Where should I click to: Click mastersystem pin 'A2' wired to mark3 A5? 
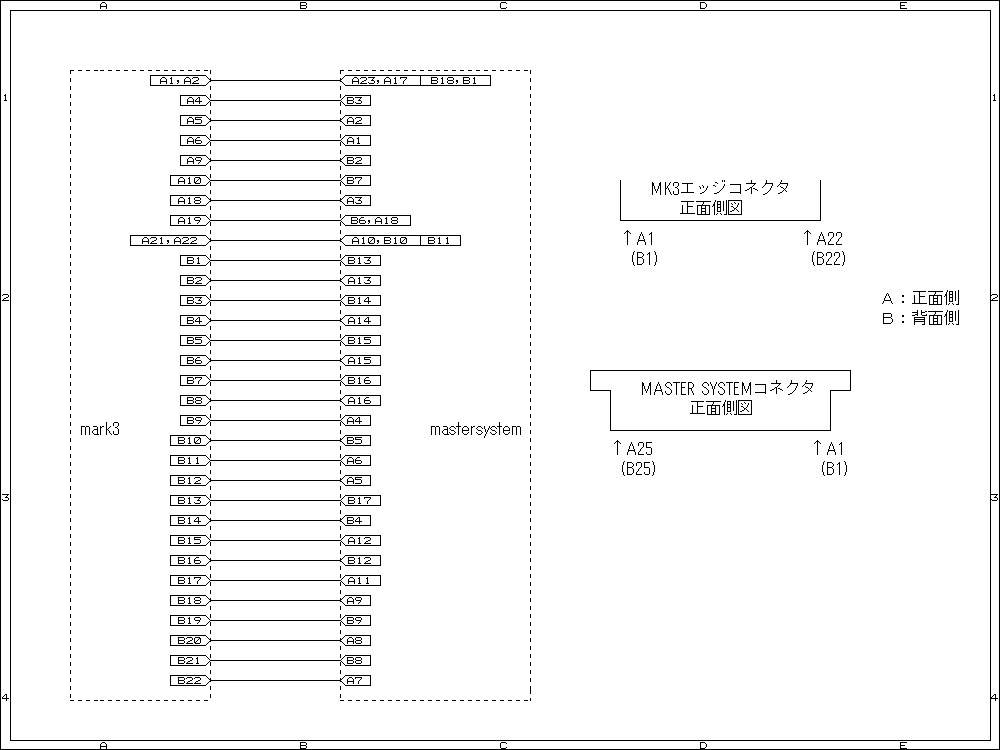355,121
